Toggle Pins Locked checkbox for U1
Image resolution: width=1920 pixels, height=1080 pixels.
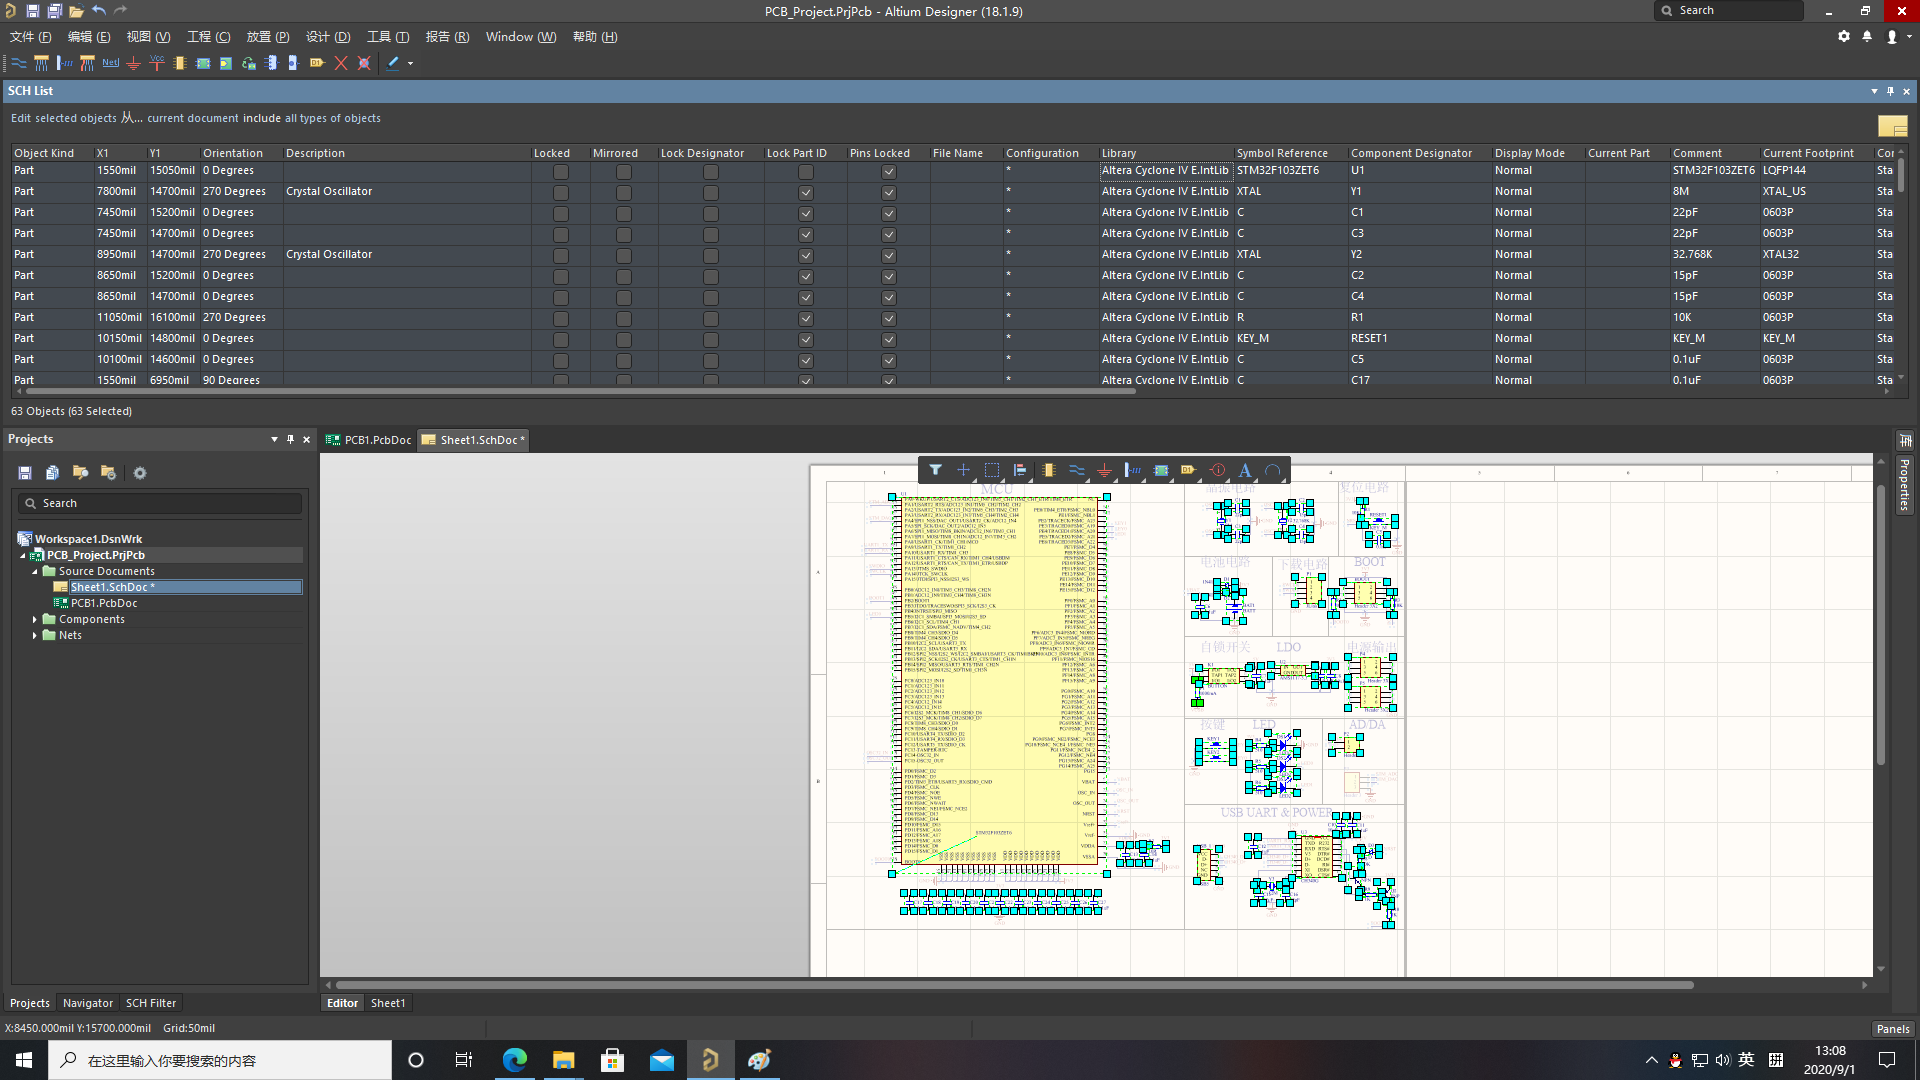[x=888, y=171]
